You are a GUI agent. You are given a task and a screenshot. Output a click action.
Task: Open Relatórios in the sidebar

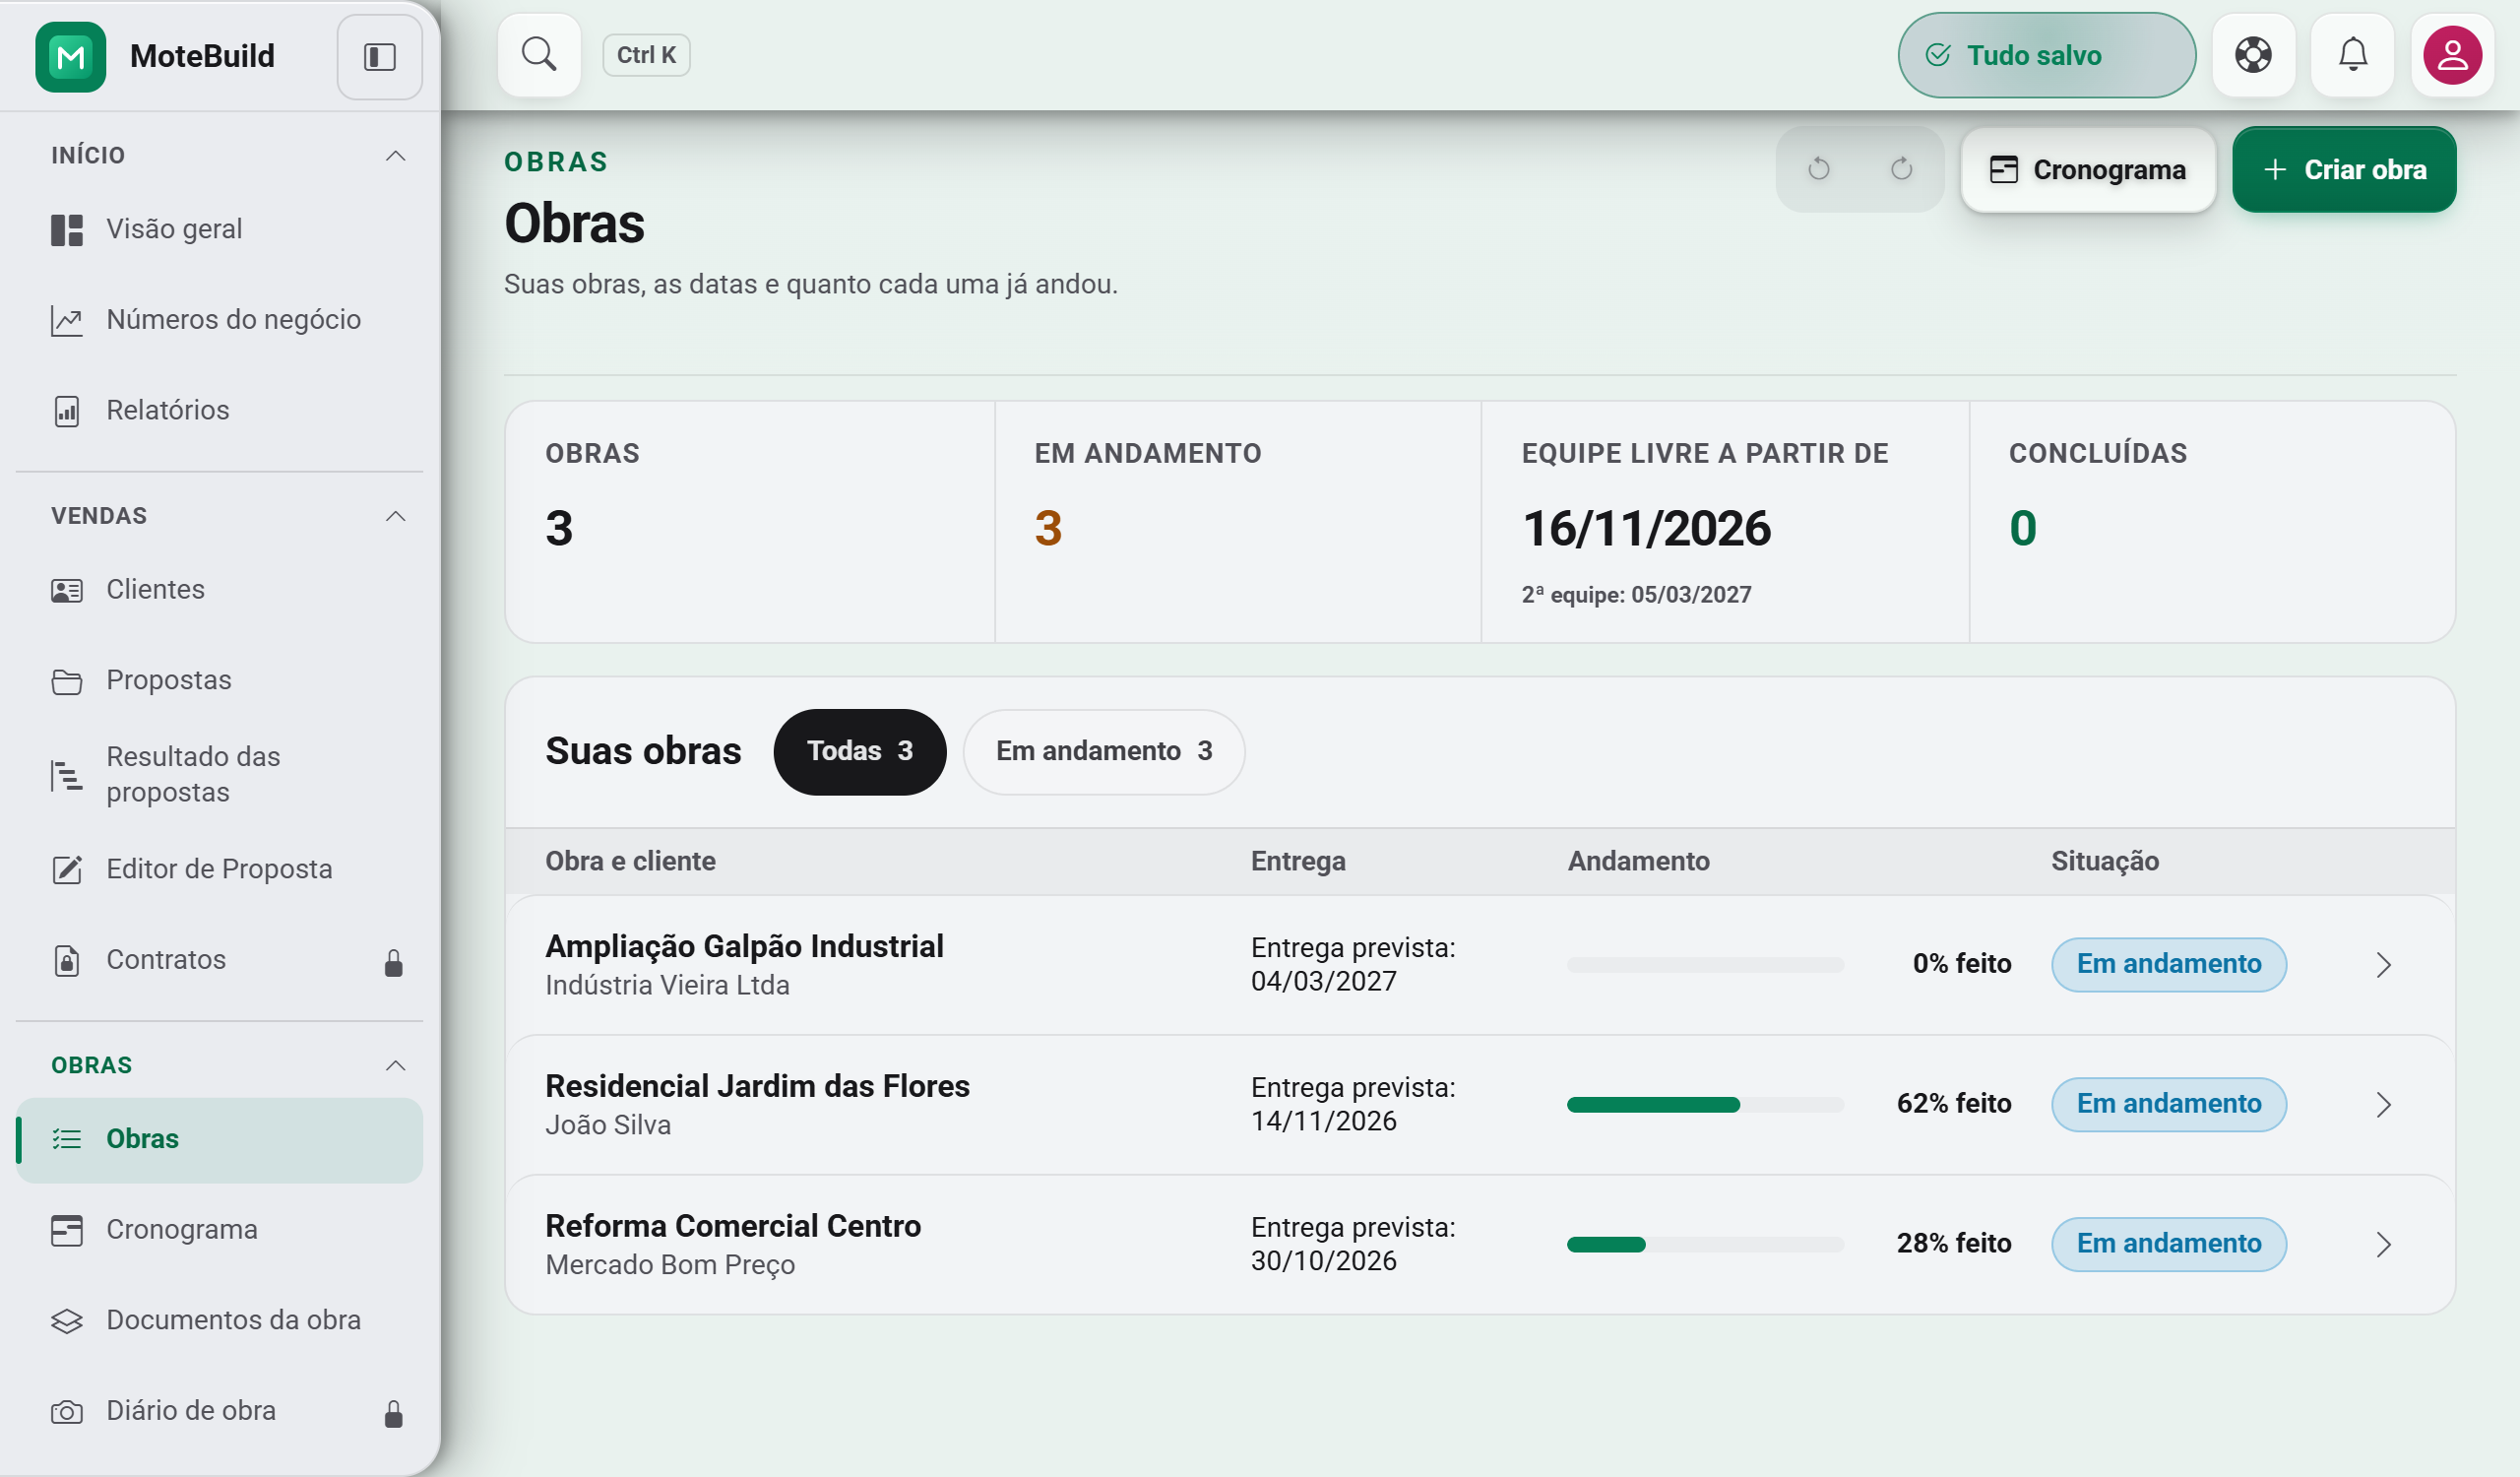click(x=220, y=410)
